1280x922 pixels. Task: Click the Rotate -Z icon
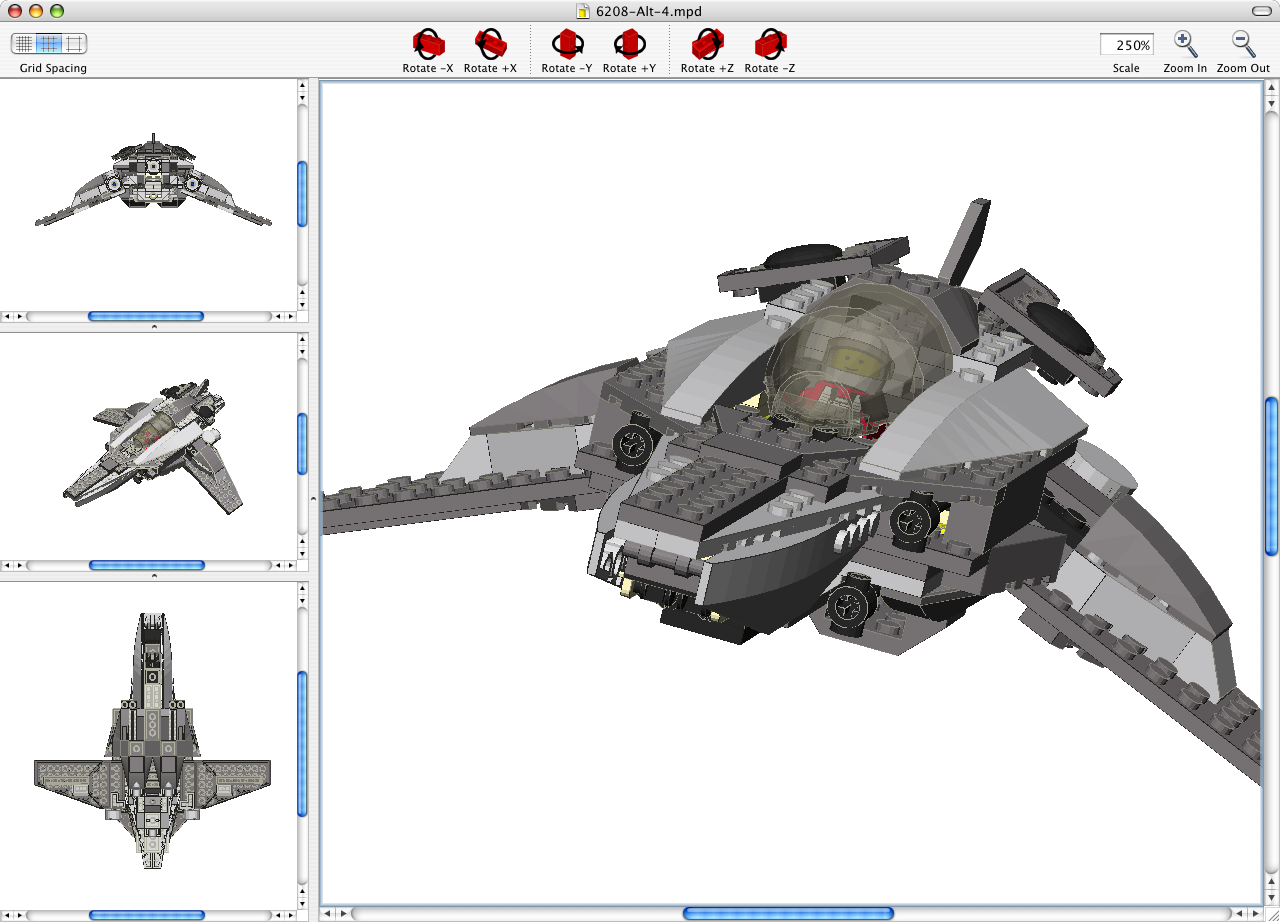click(769, 44)
